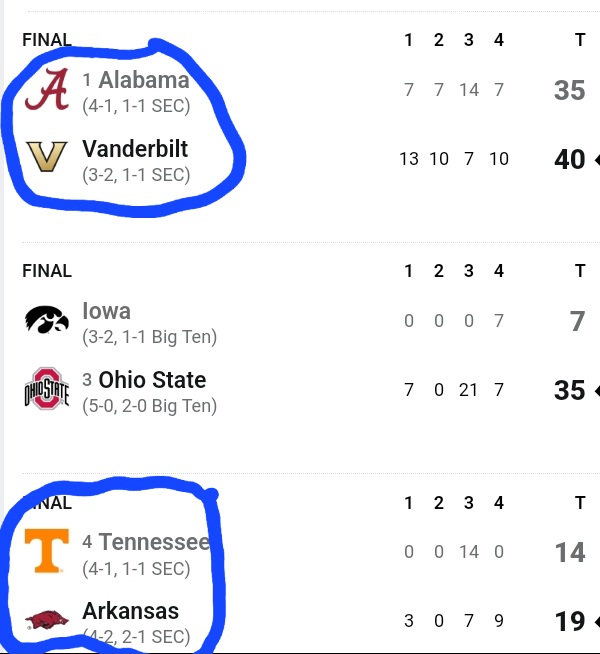
Task: Click the Alabama crimson A logo
Action: [x=46, y=91]
